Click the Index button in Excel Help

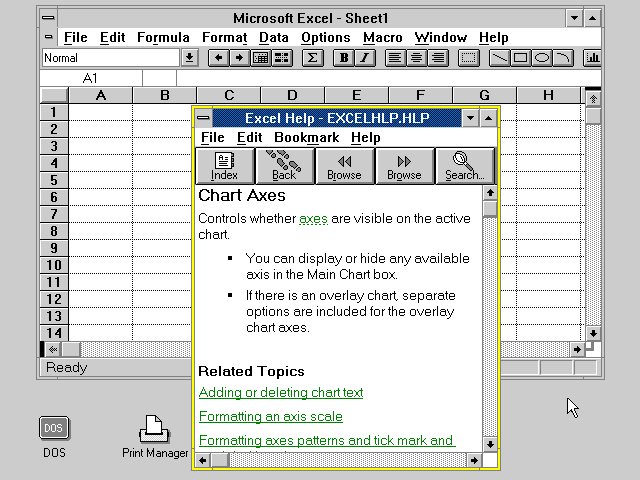click(224, 166)
